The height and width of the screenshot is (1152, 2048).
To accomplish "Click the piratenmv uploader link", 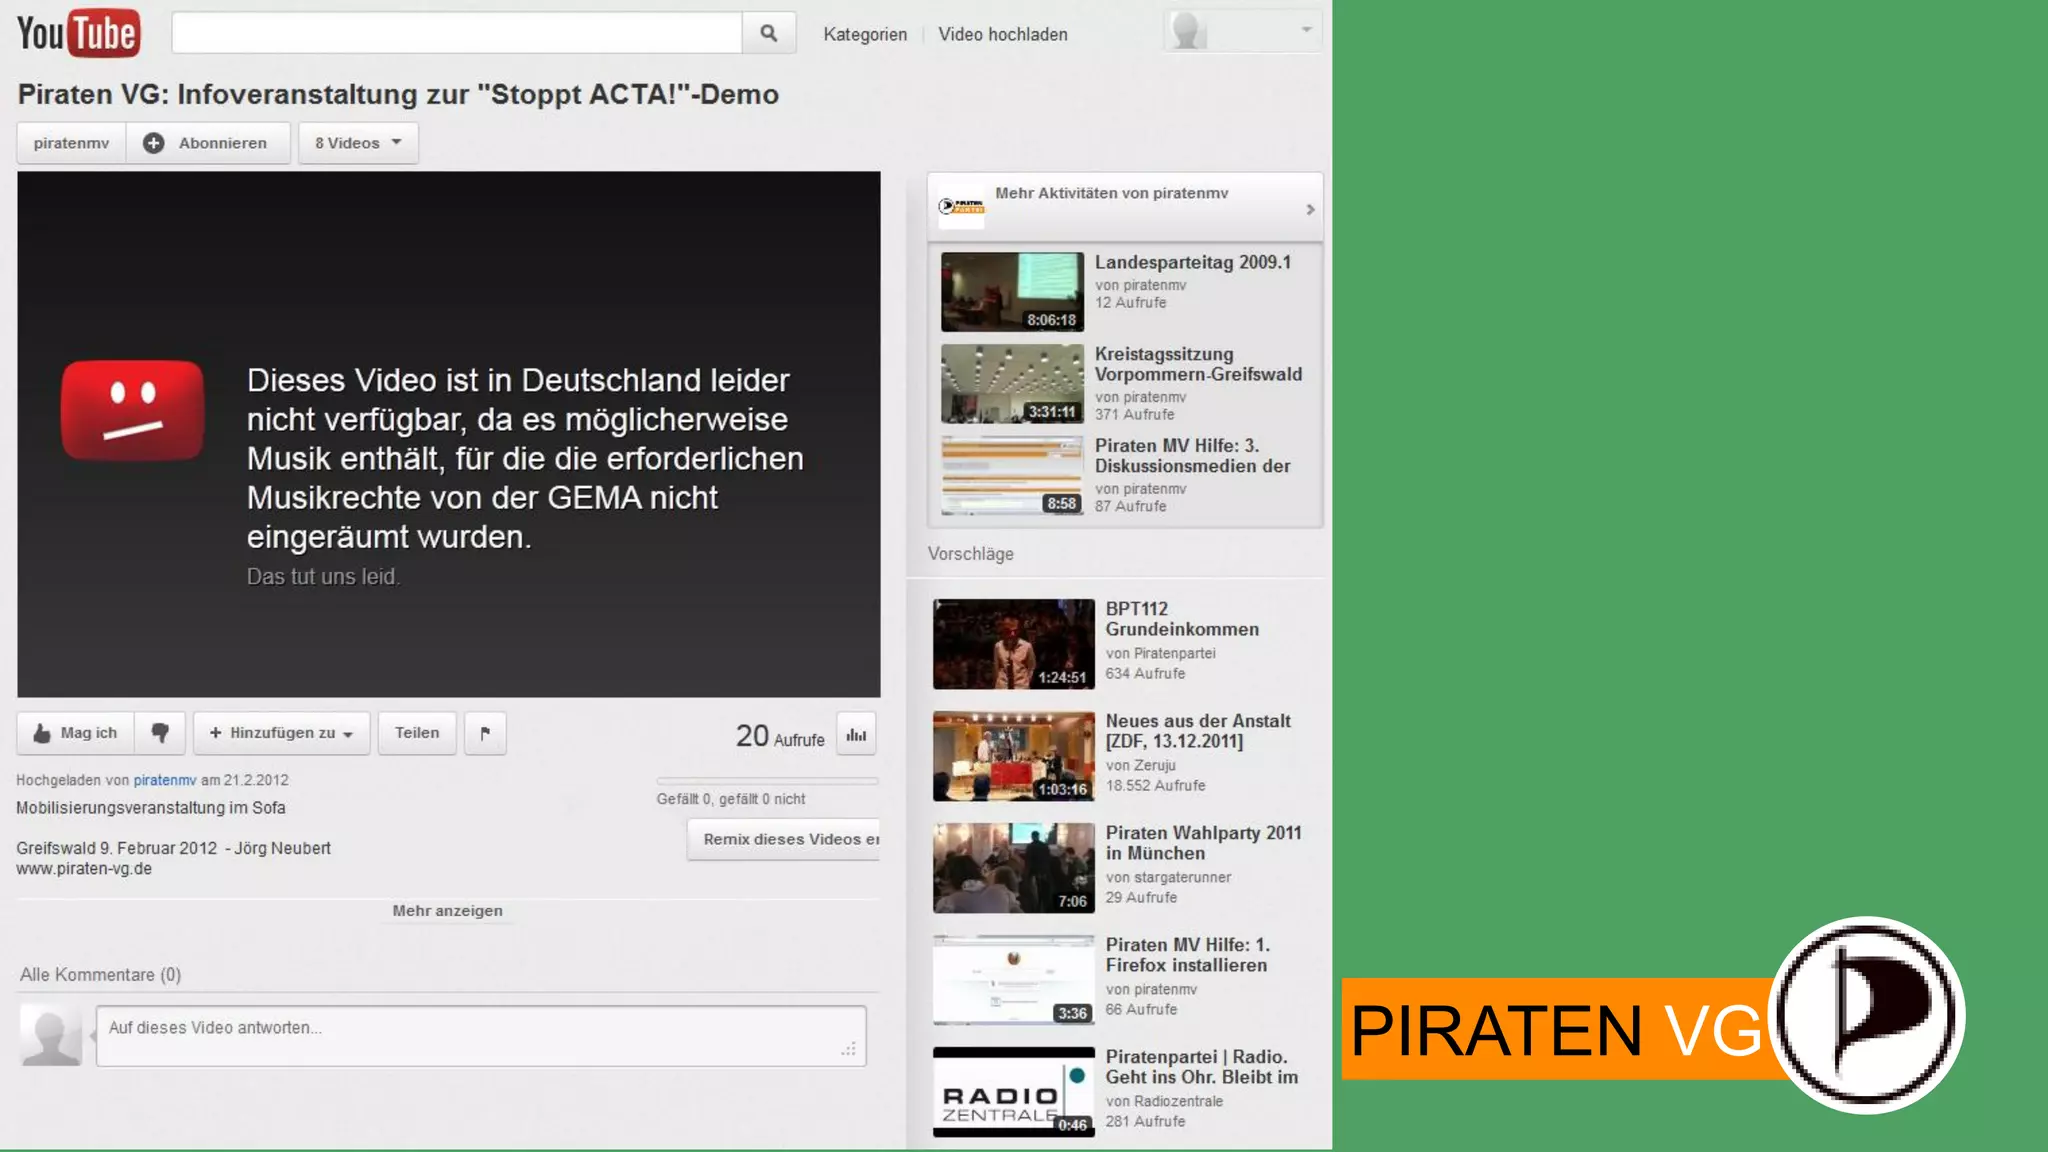I will point(165,780).
